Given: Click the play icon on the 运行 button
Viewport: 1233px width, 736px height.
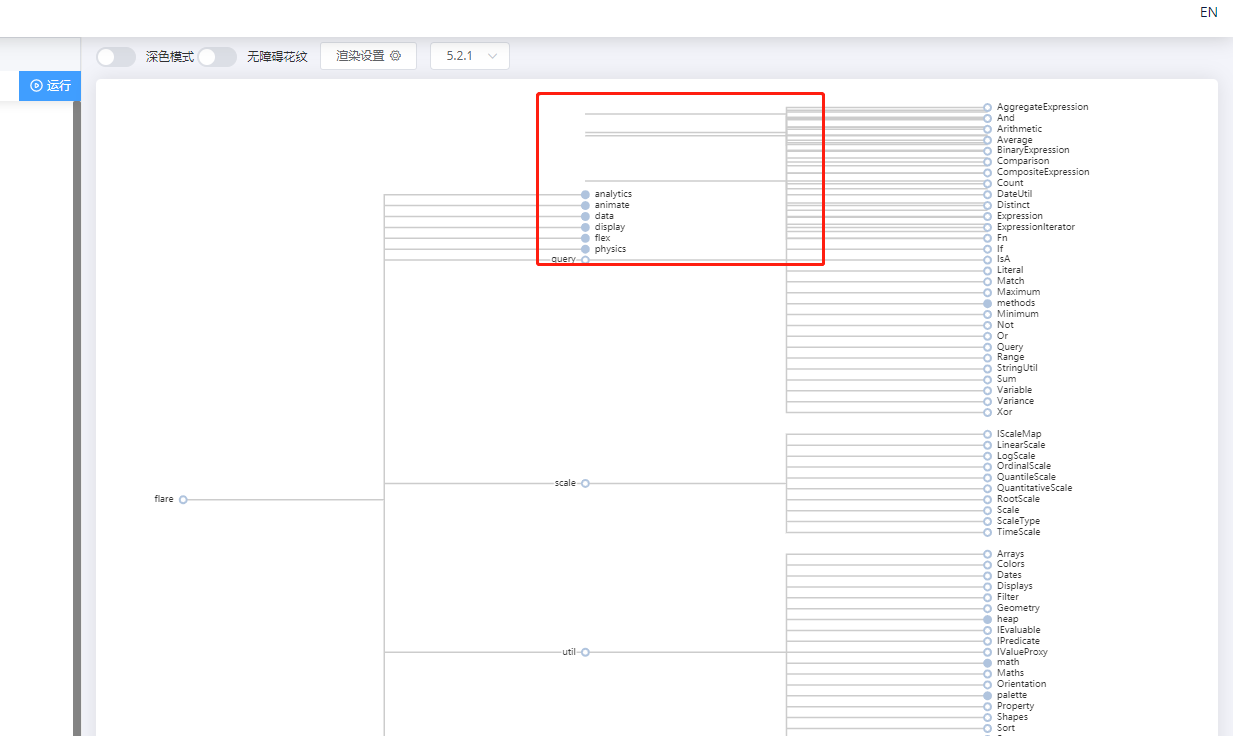Looking at the screenshot, I should pyautogui.click(x=34, y=86).
